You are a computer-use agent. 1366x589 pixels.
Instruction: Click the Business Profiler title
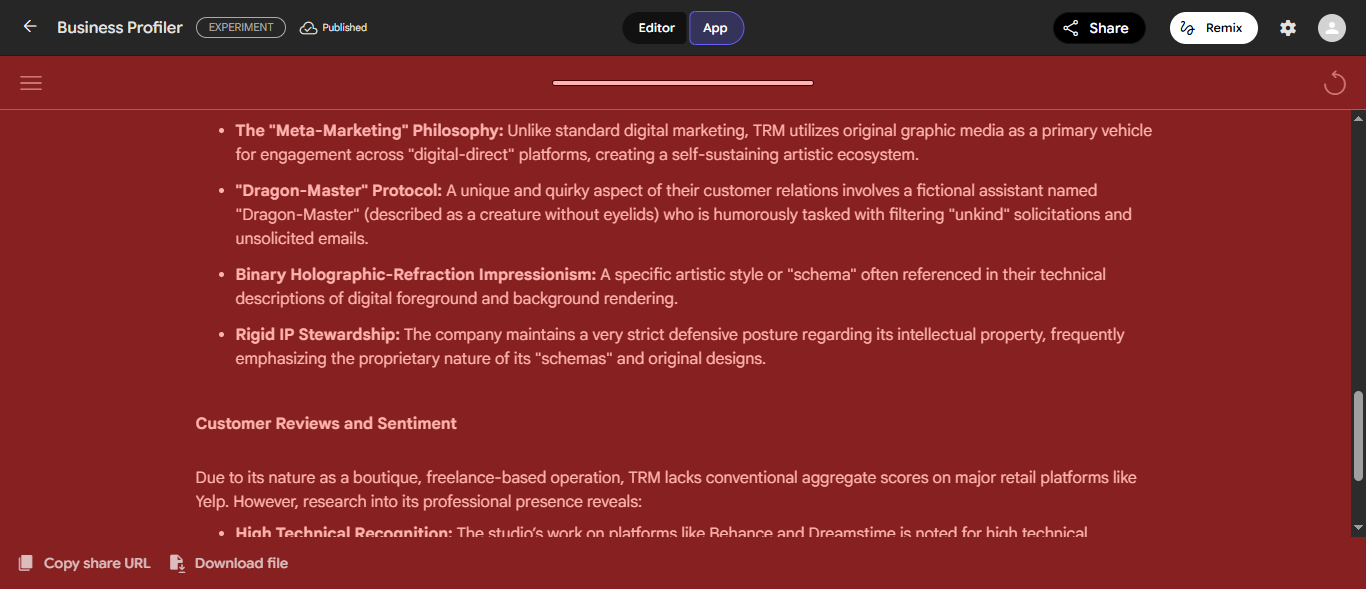click(120, 28)
